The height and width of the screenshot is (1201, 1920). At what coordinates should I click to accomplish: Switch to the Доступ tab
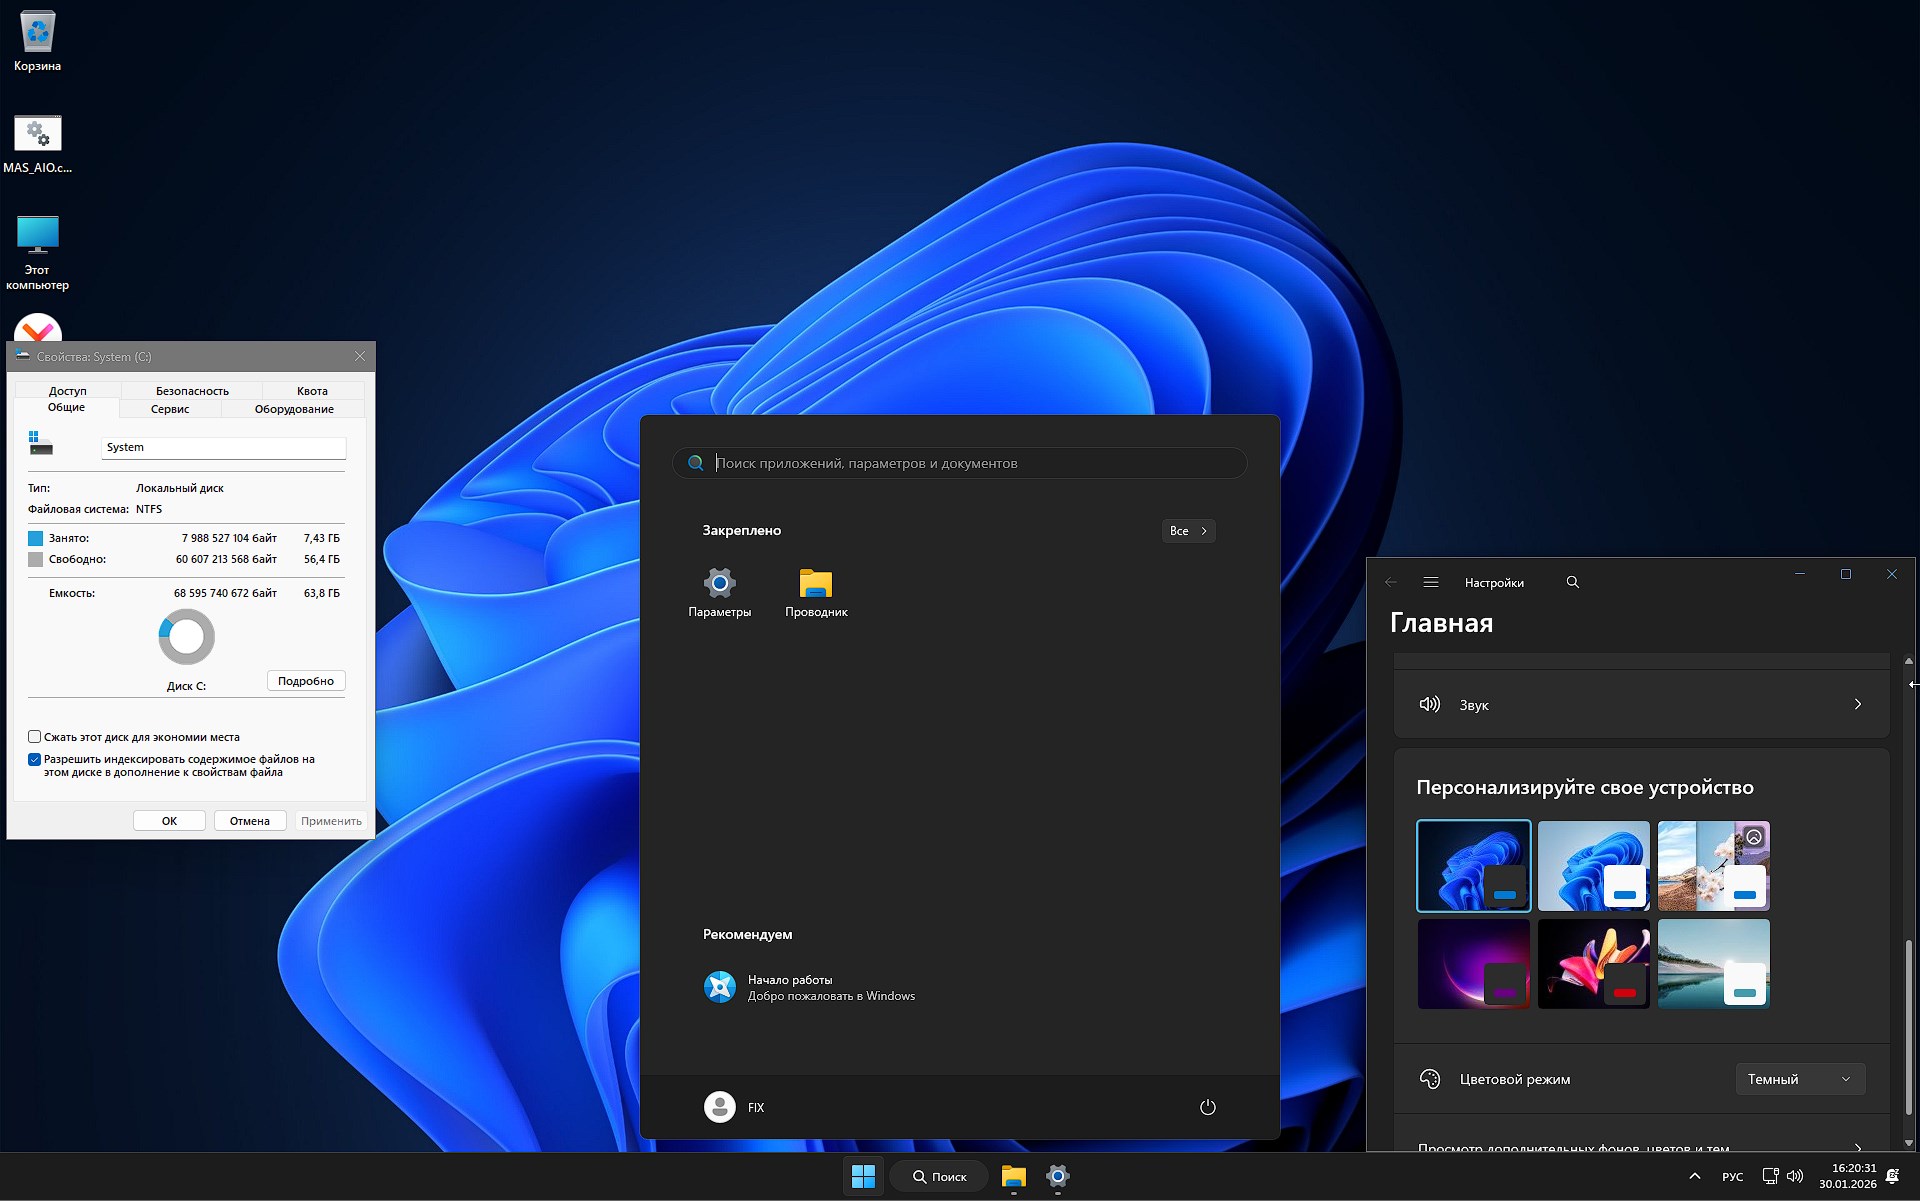pos(68,391)
